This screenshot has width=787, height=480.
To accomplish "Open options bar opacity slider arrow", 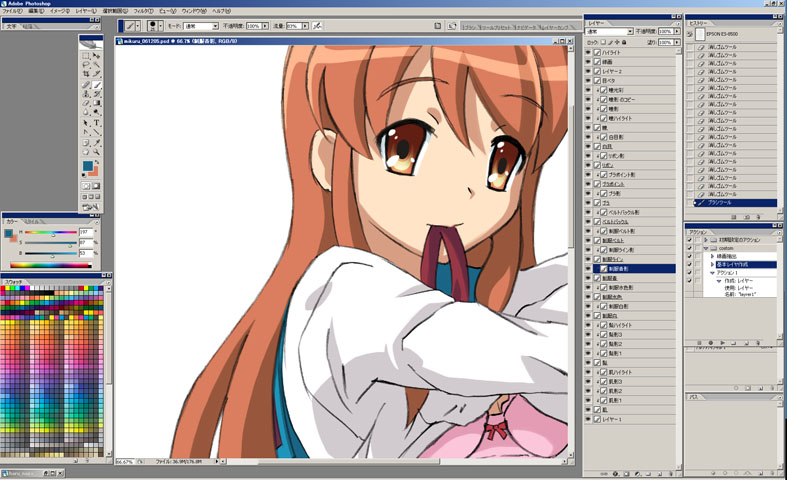I will 266,26.
